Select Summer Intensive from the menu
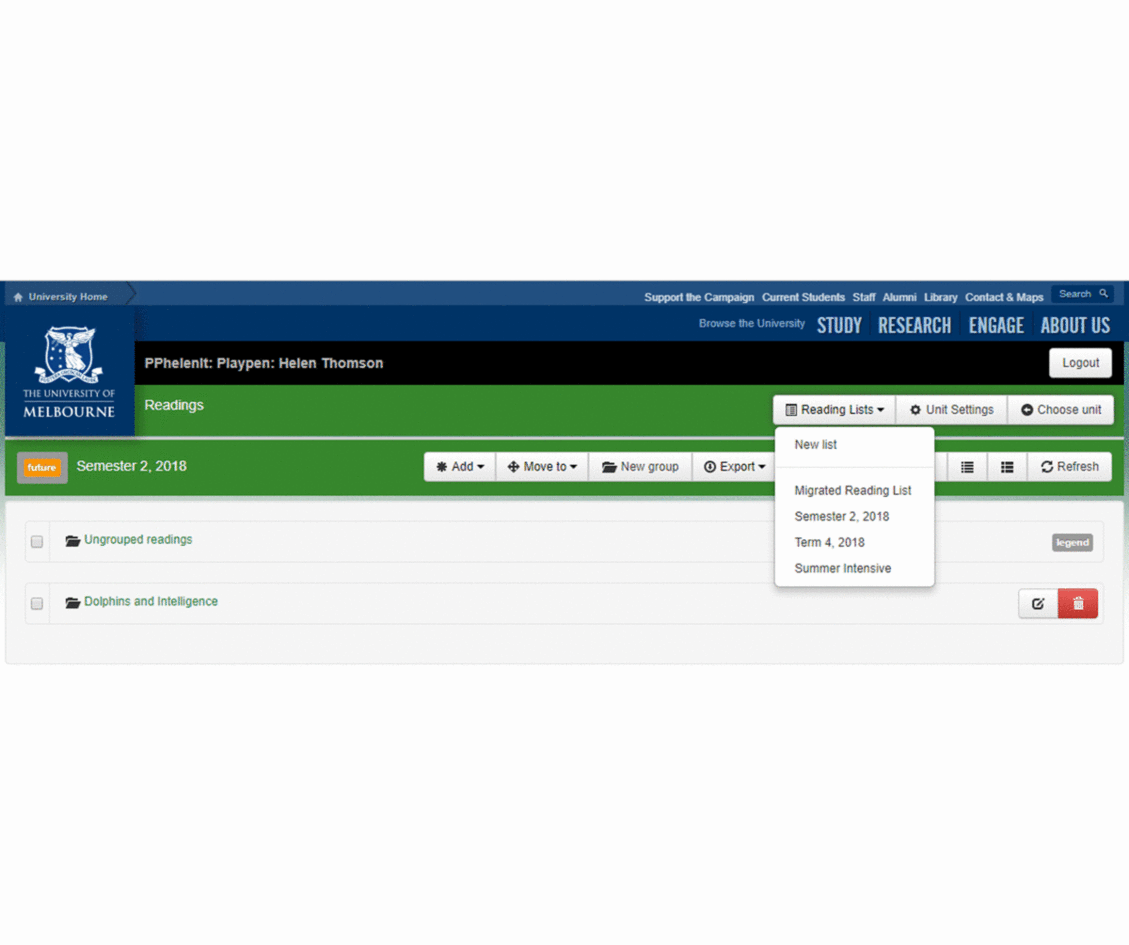 pos(842,568)
